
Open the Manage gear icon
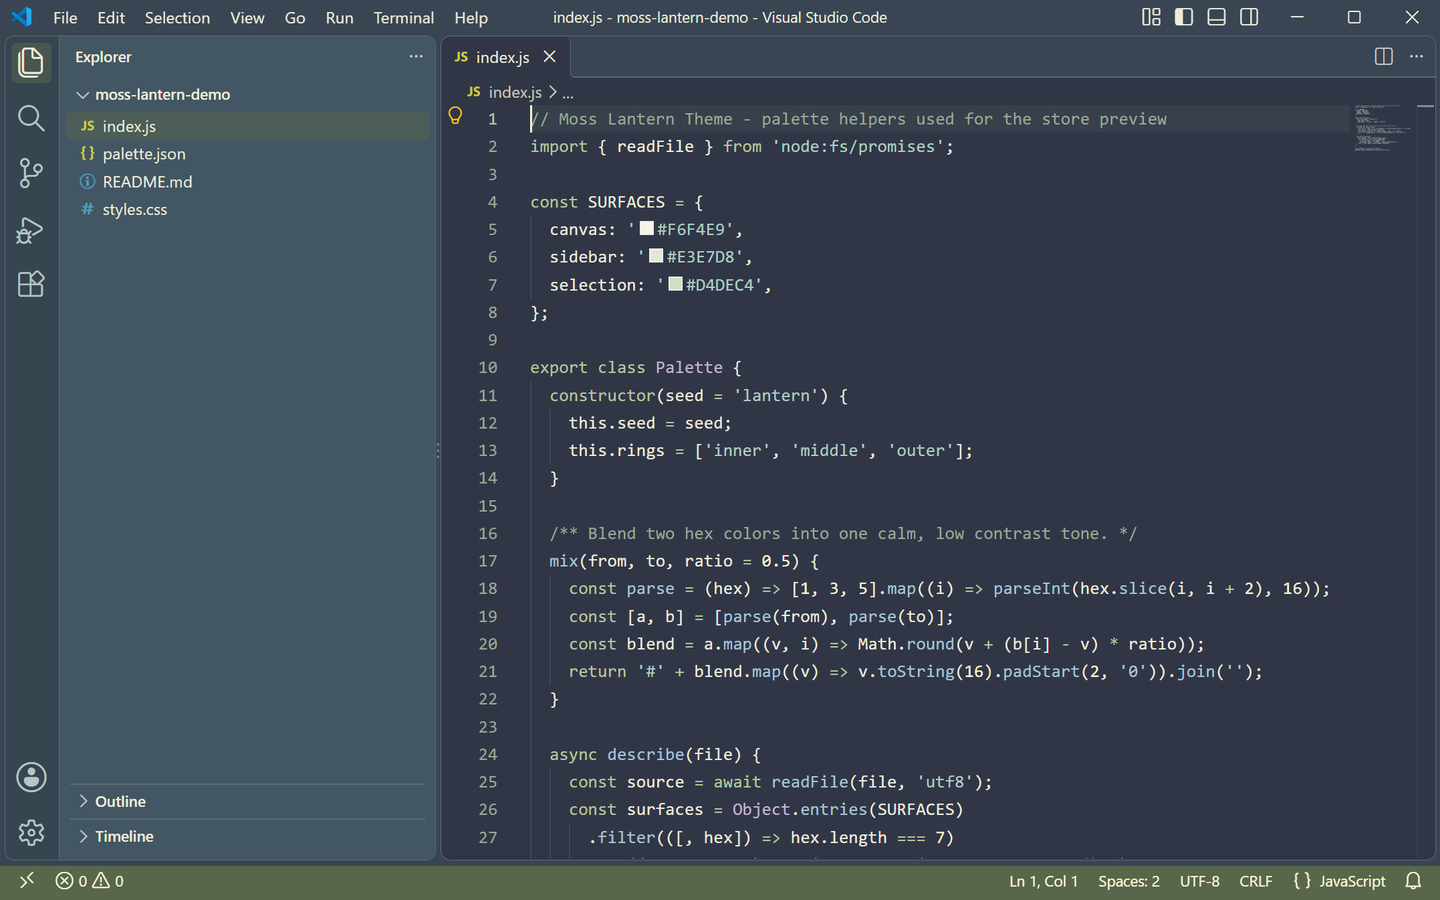(x=31, y=832)
